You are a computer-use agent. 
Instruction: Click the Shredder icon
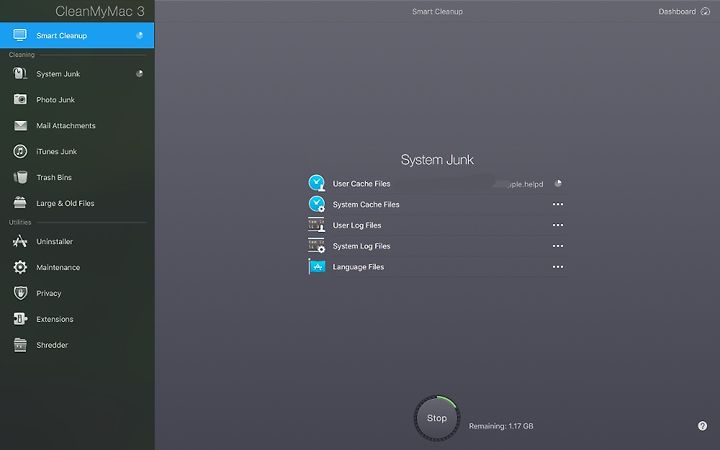(20, 344)
